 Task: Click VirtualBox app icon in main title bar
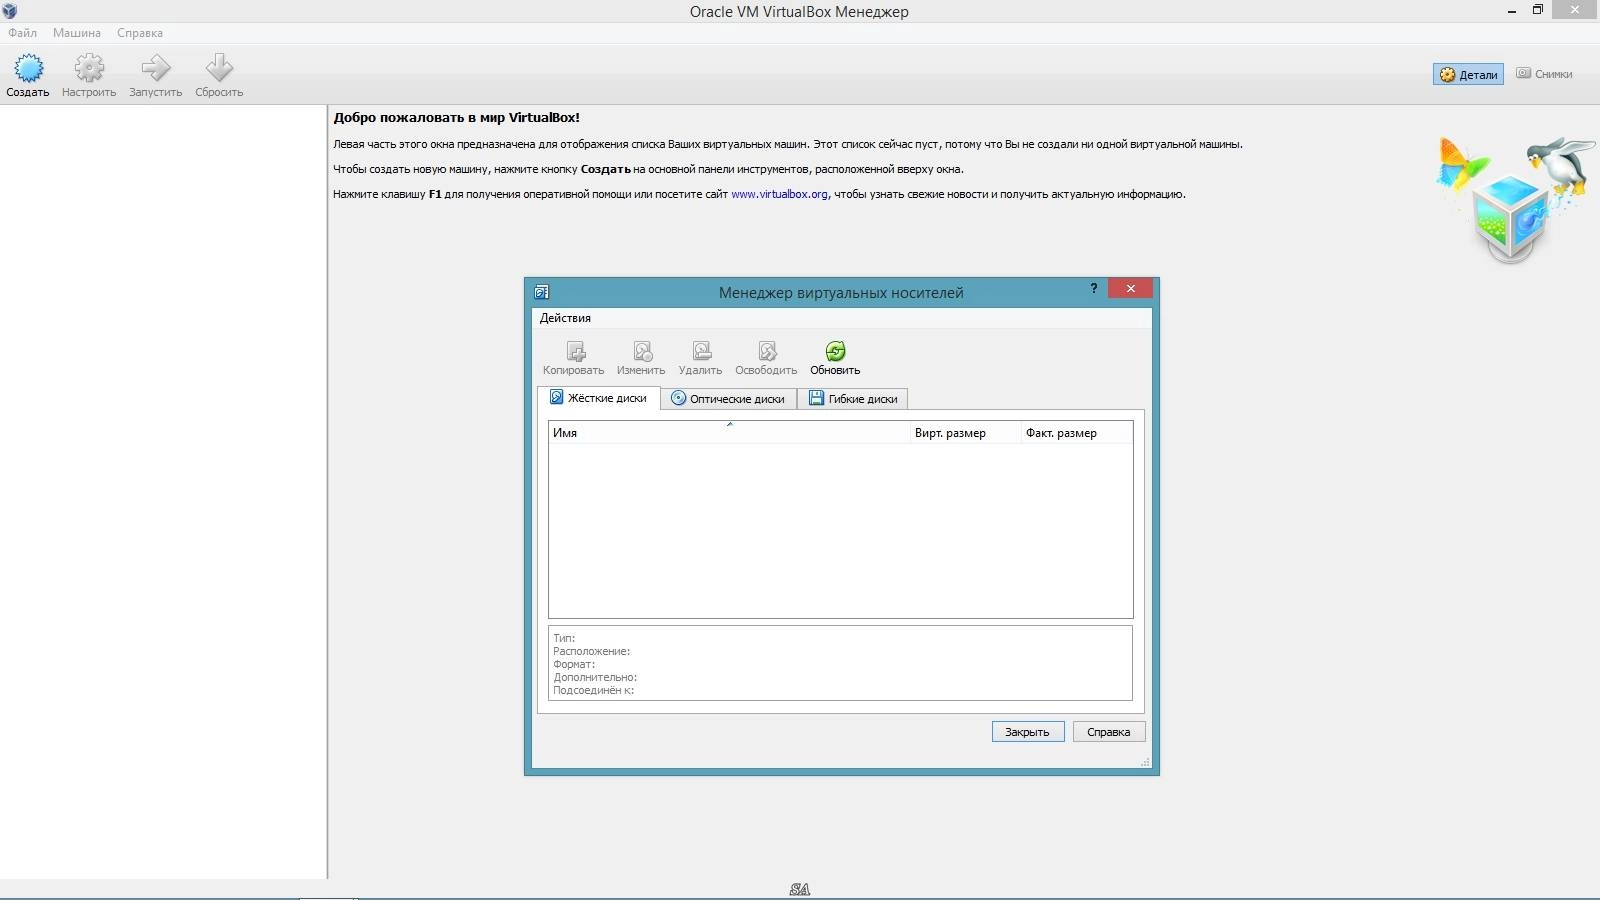click(9, 11)
